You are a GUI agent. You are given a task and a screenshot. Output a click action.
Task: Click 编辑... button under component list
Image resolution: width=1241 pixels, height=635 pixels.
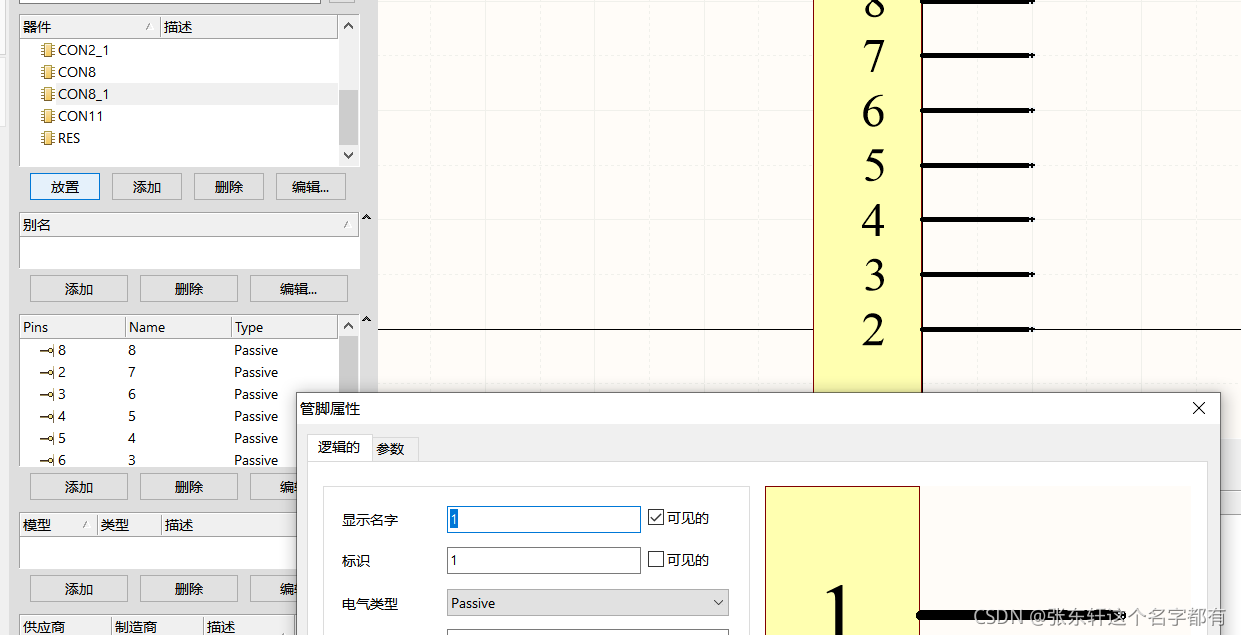(x=310, y=187)
